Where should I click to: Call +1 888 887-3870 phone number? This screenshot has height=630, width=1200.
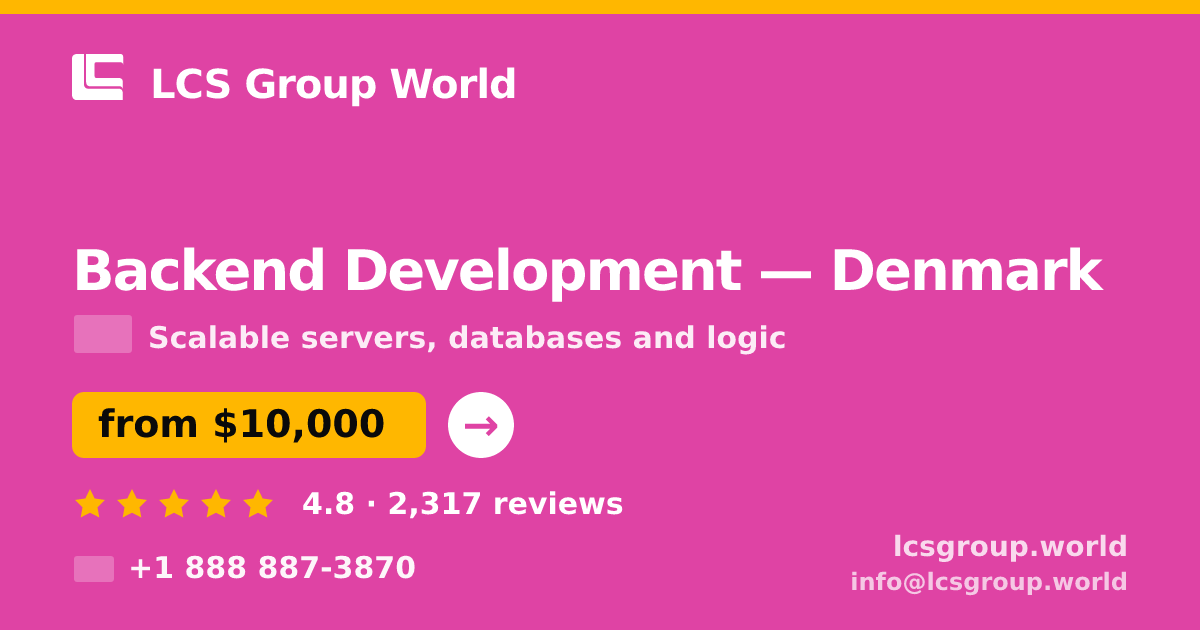[272, 568]
